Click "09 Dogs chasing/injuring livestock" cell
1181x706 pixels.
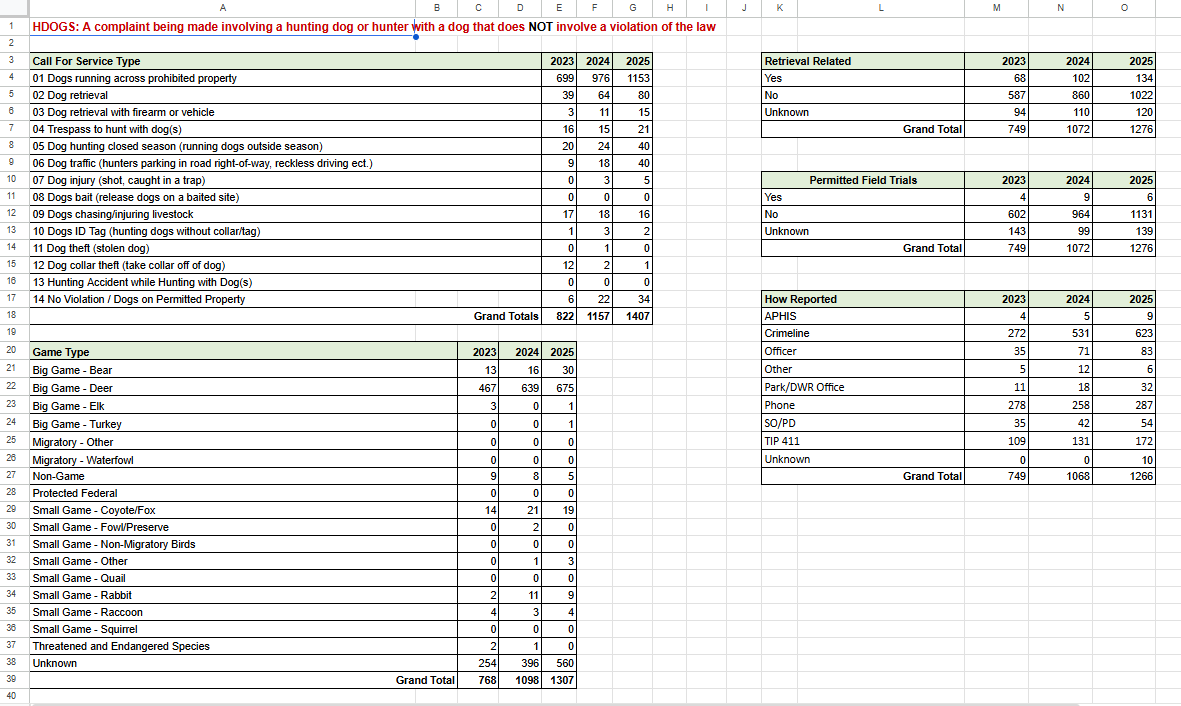(x=112, y=214)
